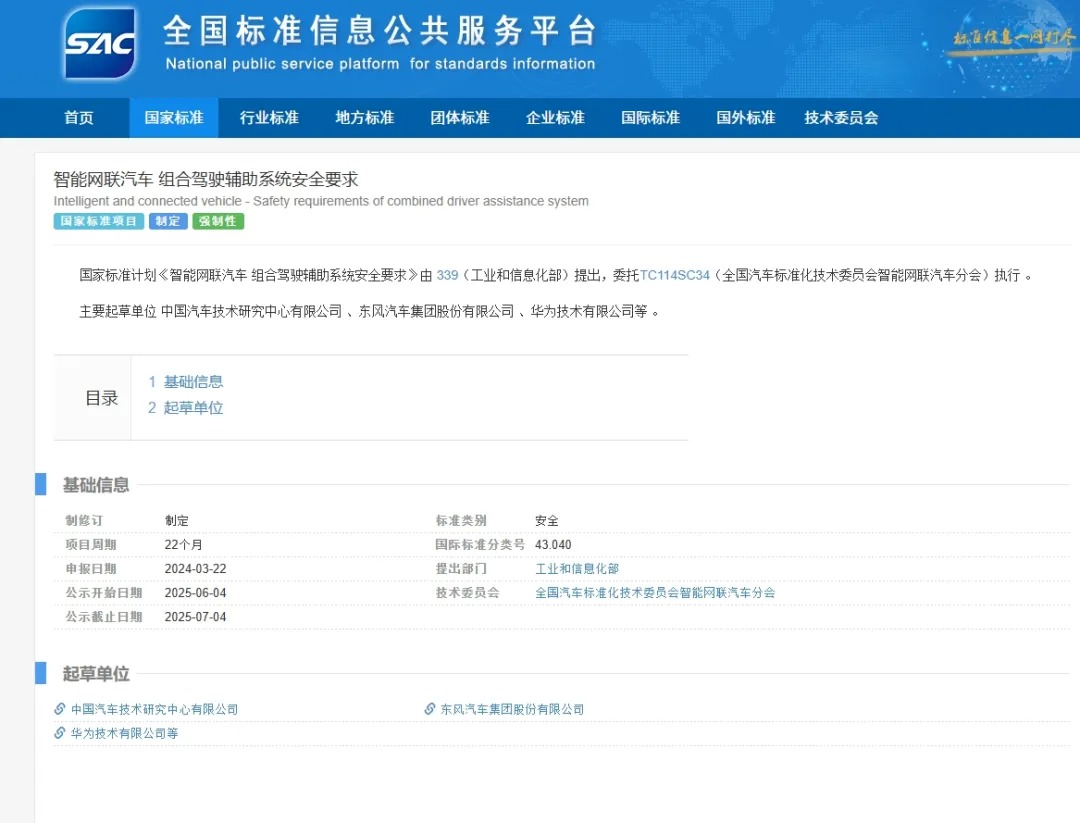Jump to 基础信息 in table of contents
The width and height of the screenshot is (1080, 823).
pos(193,382)
